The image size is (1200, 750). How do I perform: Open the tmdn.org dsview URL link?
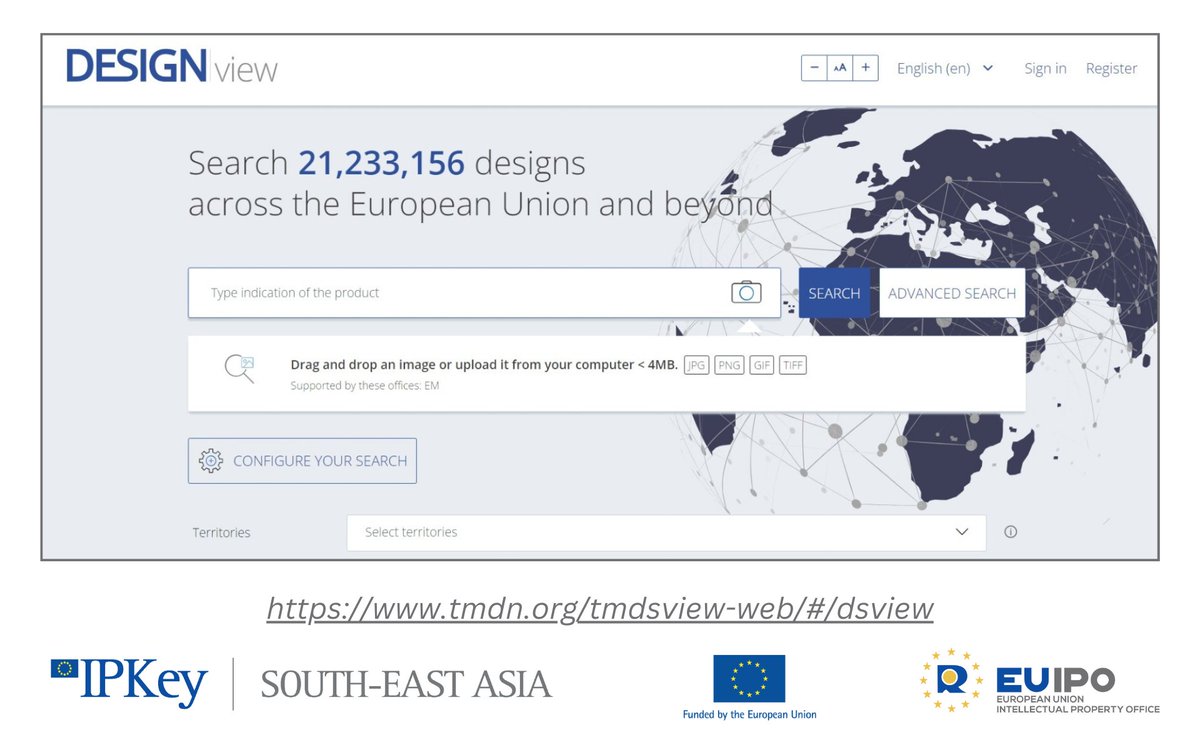point(600,608)
